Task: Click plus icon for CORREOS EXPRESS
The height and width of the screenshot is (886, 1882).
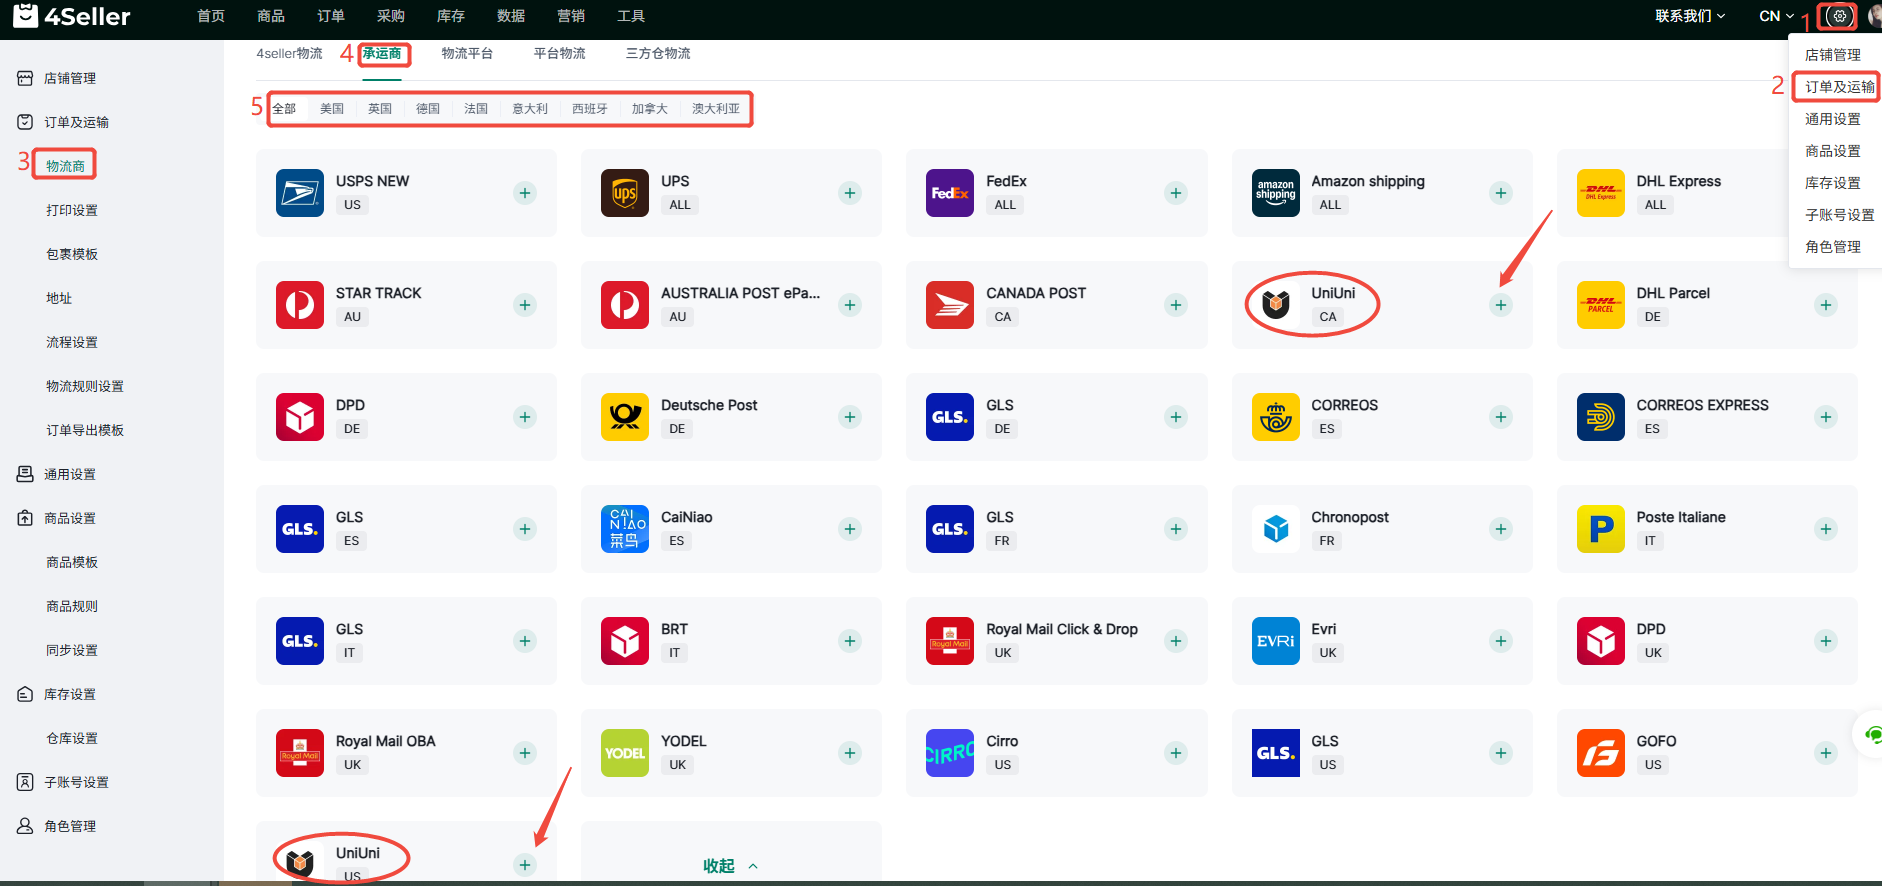Action: [1826, 417]
